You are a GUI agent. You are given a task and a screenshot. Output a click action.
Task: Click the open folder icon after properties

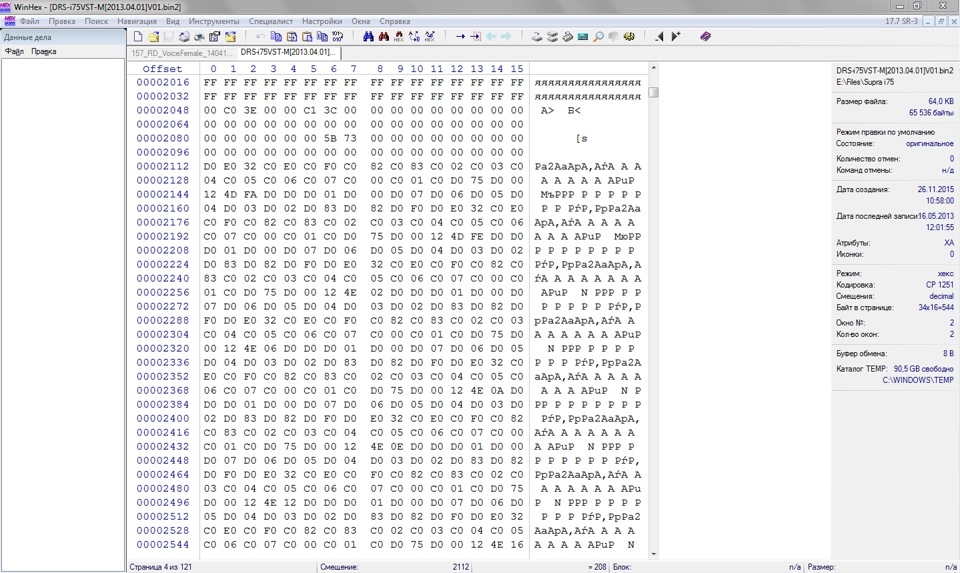(230, 37)
